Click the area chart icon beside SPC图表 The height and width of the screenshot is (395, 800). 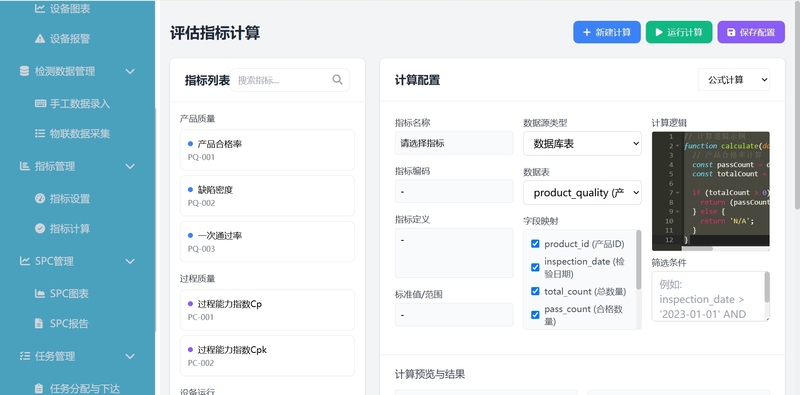point(40,293)
